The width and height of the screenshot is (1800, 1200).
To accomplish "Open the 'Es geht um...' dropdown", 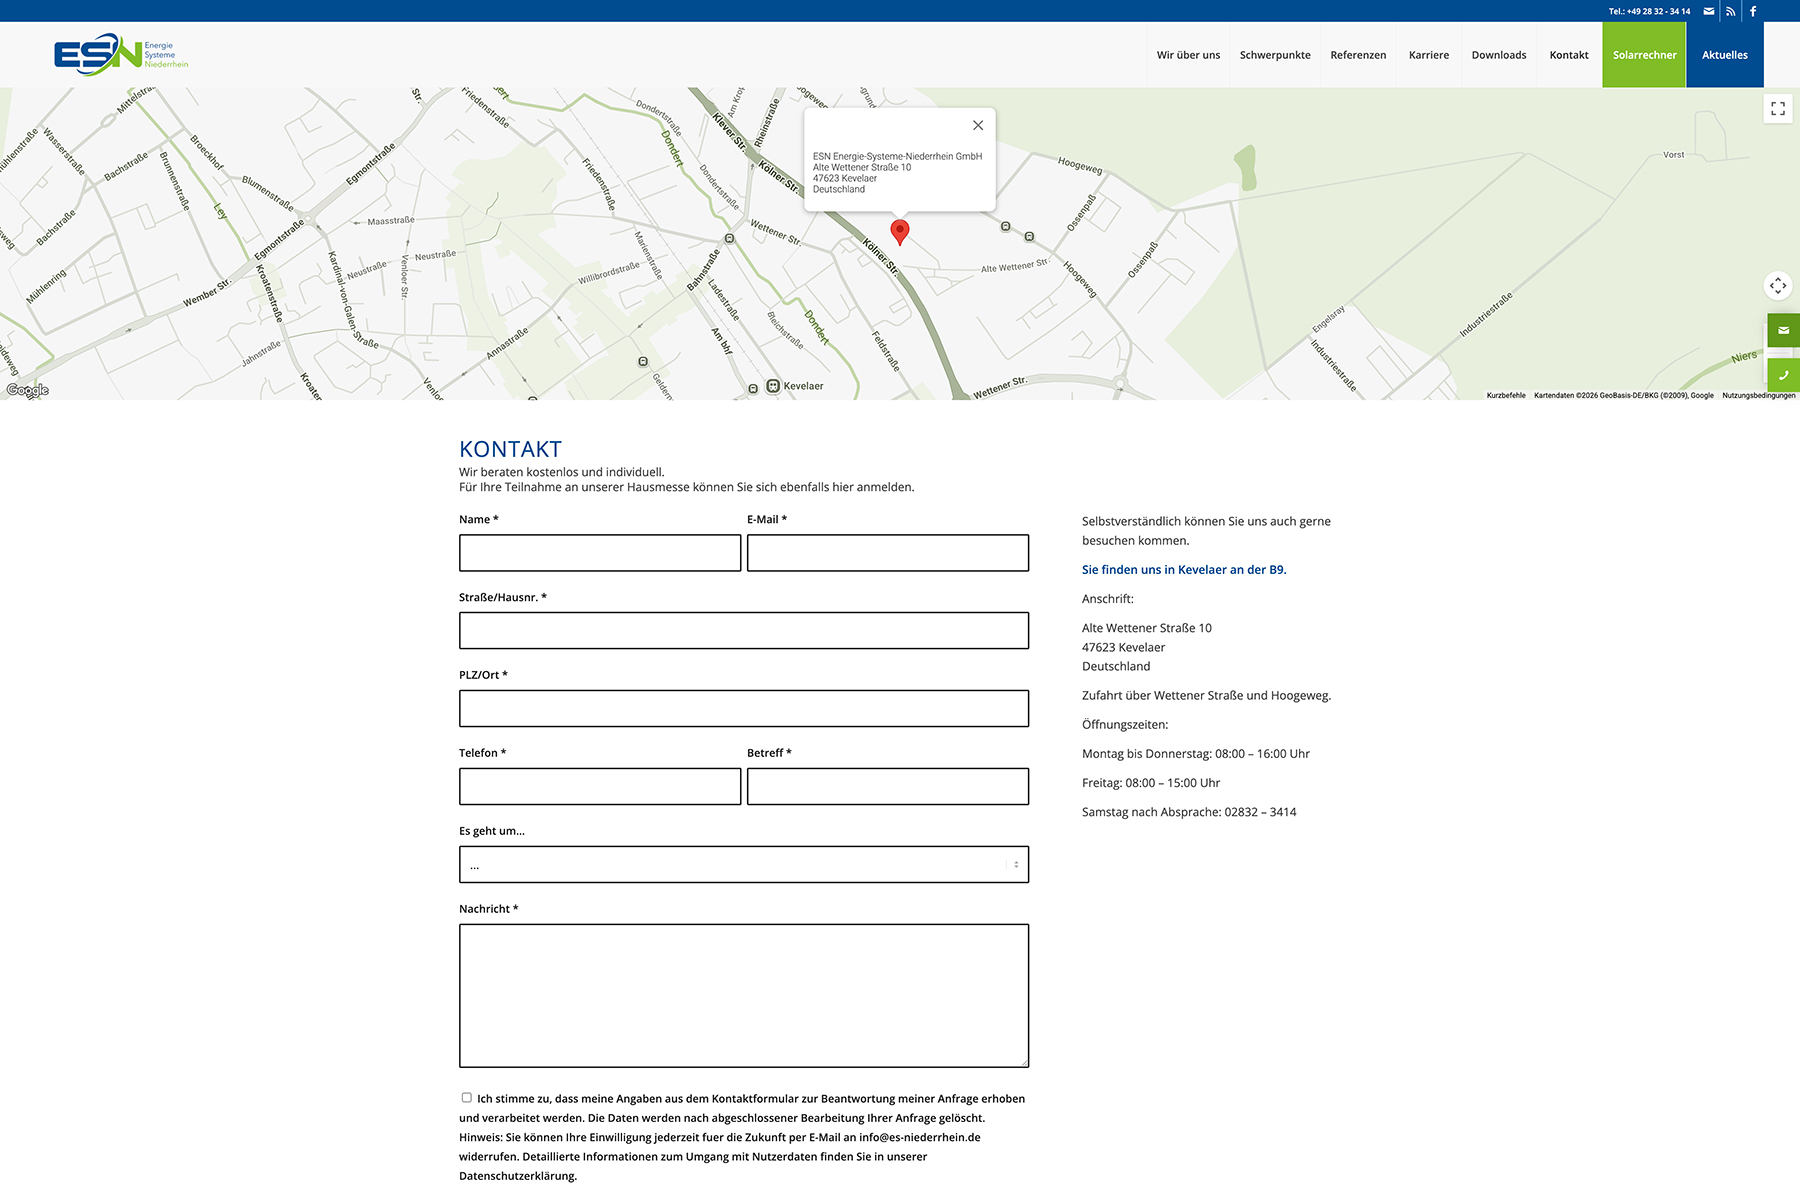I will (x=743, y=863).
